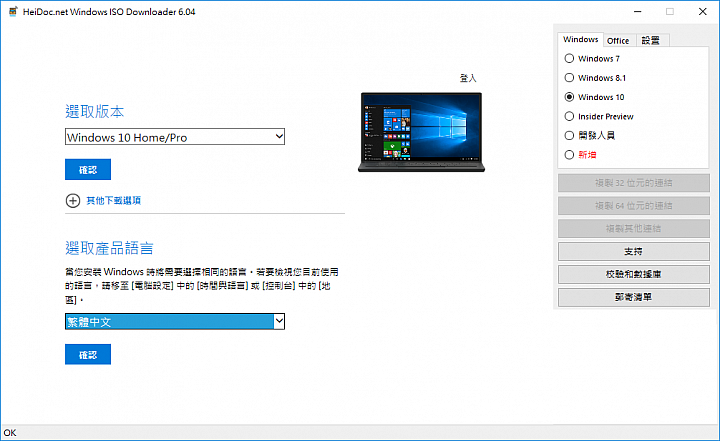This screenshot has height=441, width=720.
Task: Click the plus icon beside 其他下載選項
Action: tap(73, 201)
